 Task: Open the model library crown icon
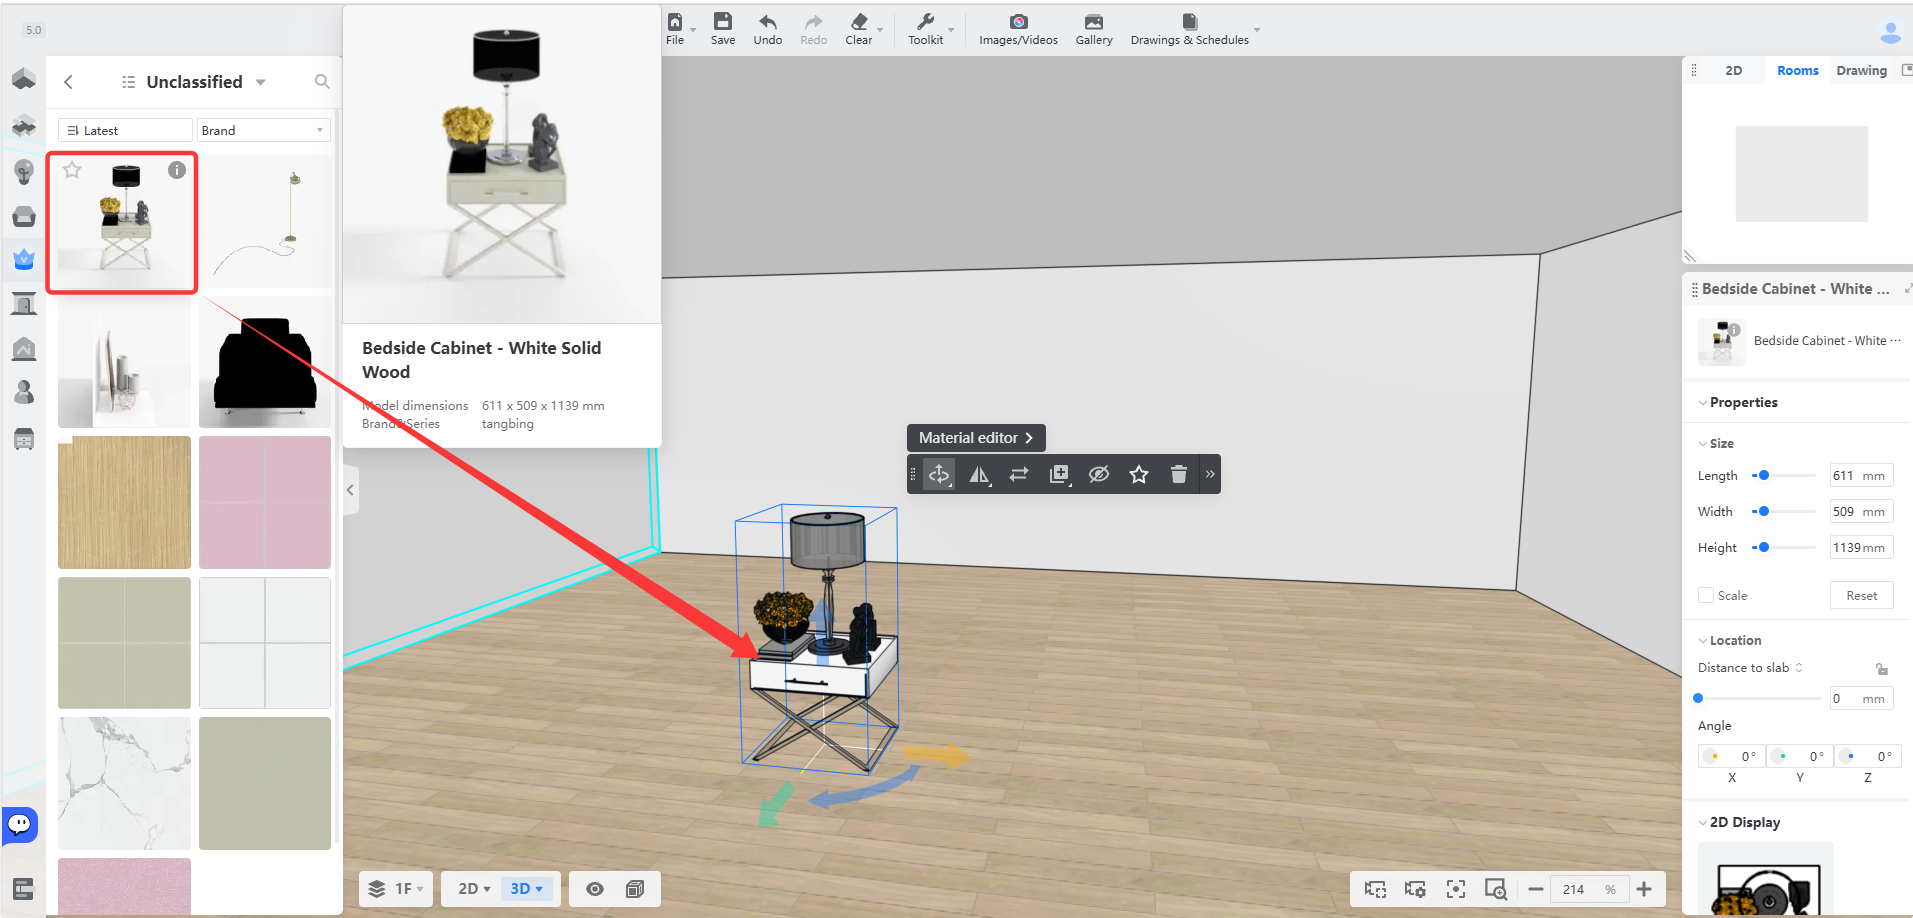pos(24,259)
